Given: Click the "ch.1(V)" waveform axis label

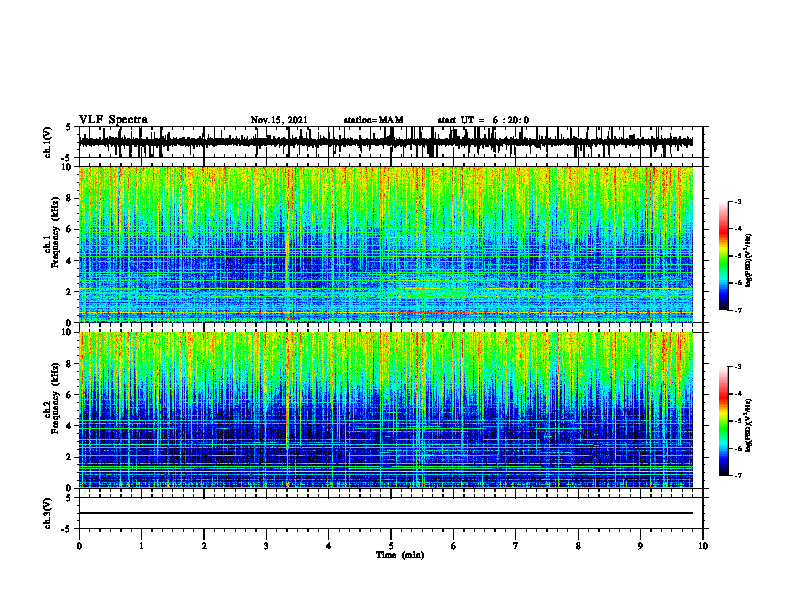Looking at the screenshot, I should click(48, 142).
